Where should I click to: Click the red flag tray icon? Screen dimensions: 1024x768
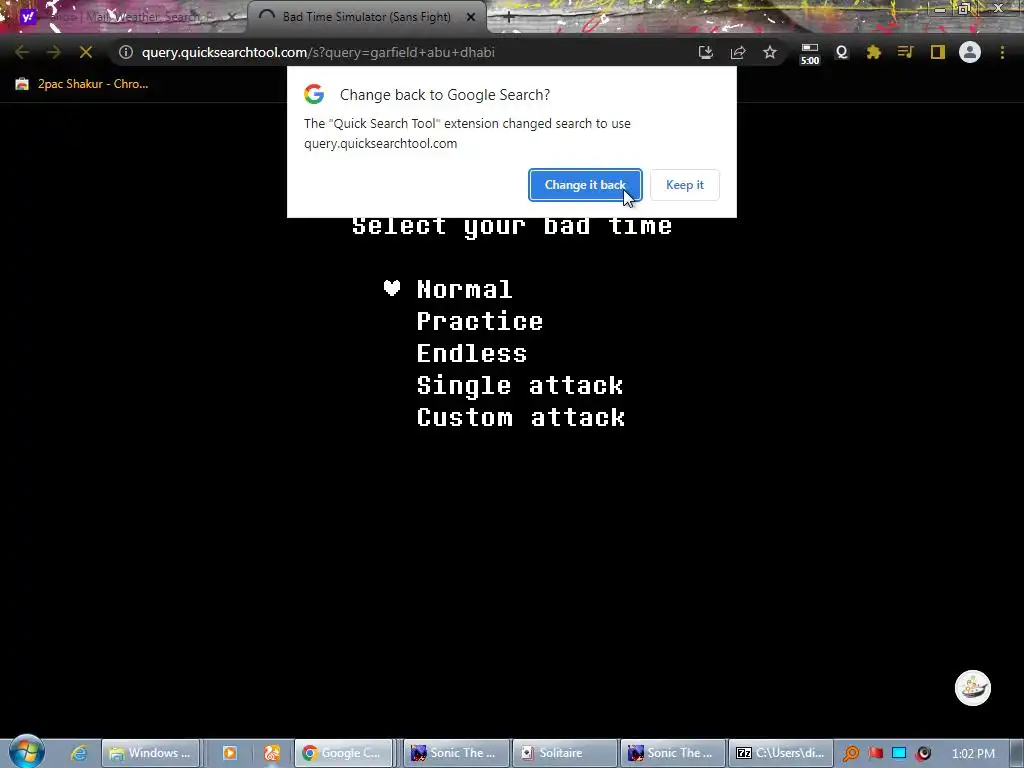click(876, 754)
